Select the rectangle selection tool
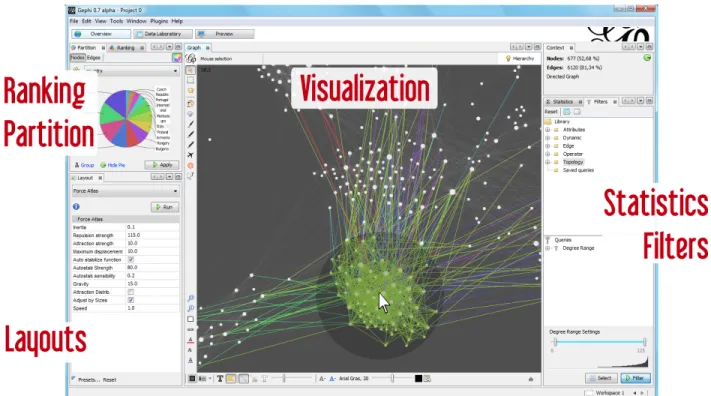Image resolution: width=711 pixels, height=396 pixels. [x=190, y=80]
